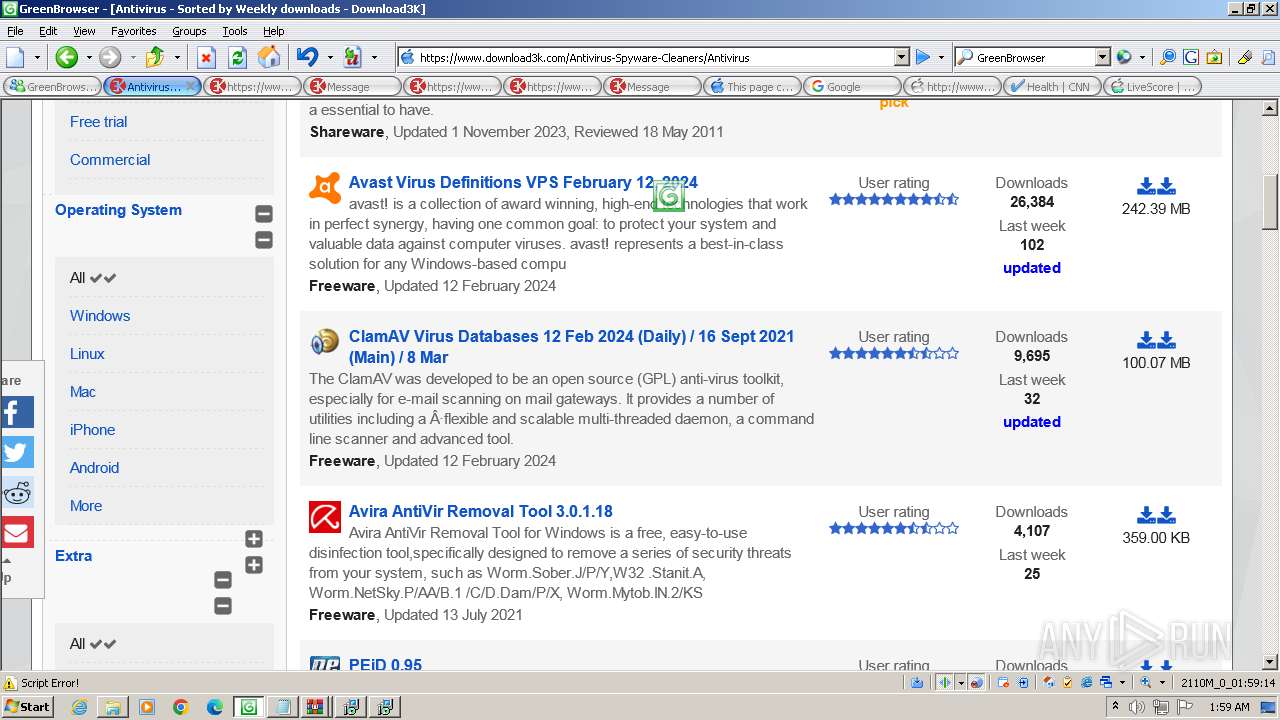
Task: Share page via Twitter icon
Action: point(17,452)
